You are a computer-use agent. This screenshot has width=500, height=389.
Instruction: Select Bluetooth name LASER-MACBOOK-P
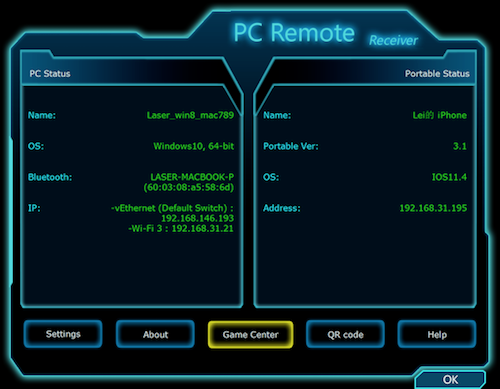pos(192,177)
